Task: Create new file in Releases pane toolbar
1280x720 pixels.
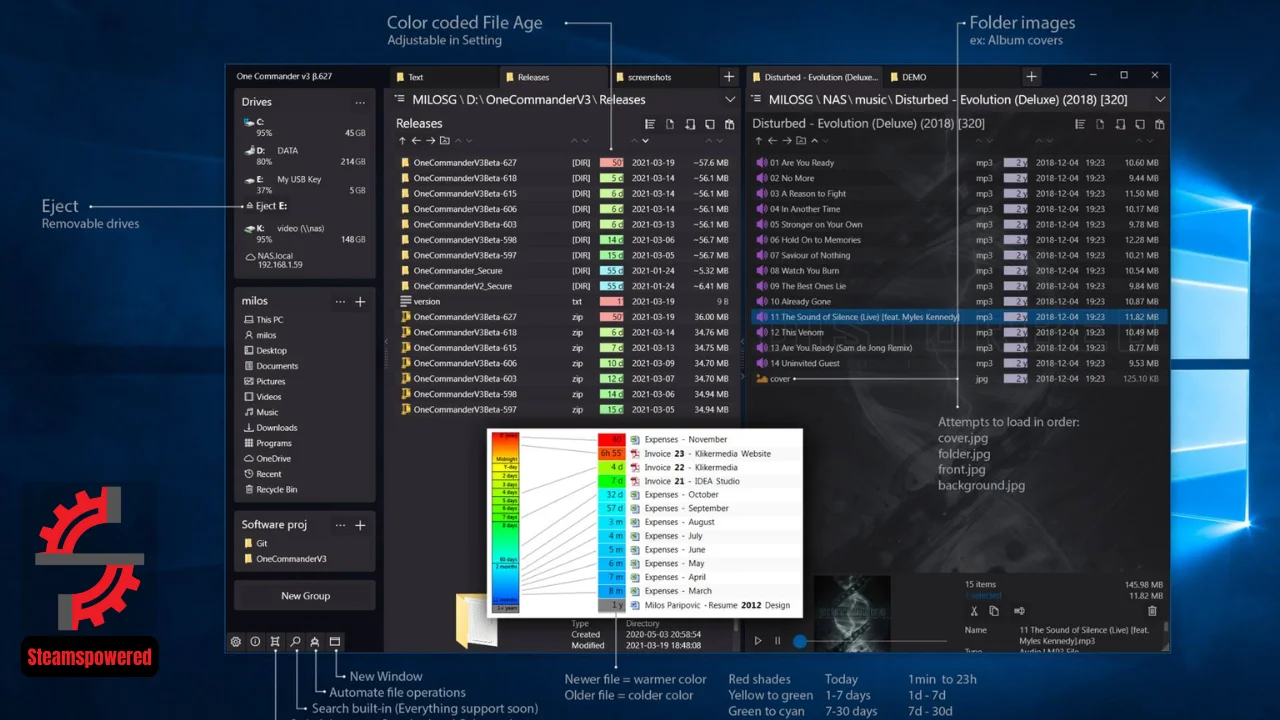Action: (670, 124)
